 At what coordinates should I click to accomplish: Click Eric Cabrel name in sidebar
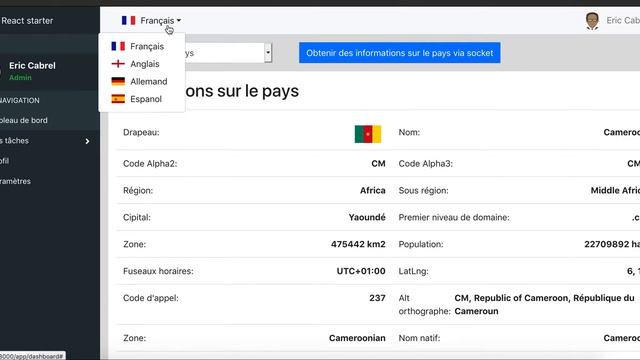pyautogui.click(x=32, y=66)
